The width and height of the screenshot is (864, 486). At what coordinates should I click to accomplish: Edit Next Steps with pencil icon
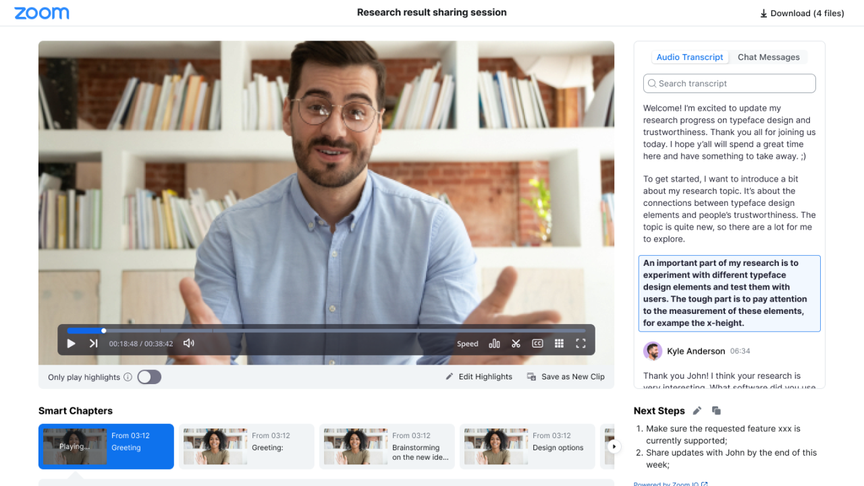click(697, 411)
